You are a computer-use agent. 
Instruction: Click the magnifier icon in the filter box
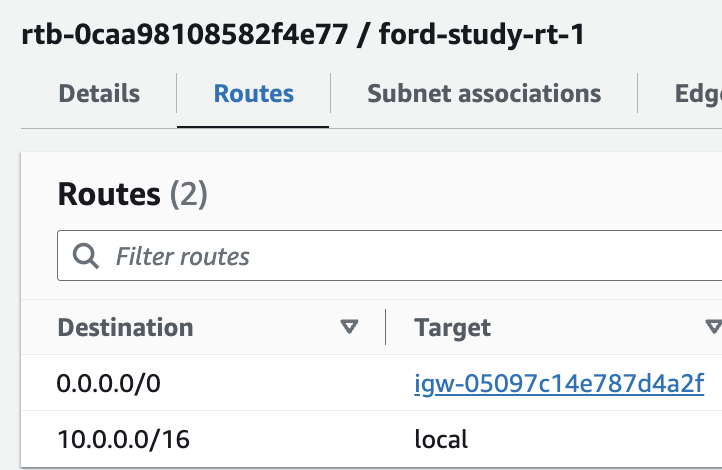click(86, 256)
